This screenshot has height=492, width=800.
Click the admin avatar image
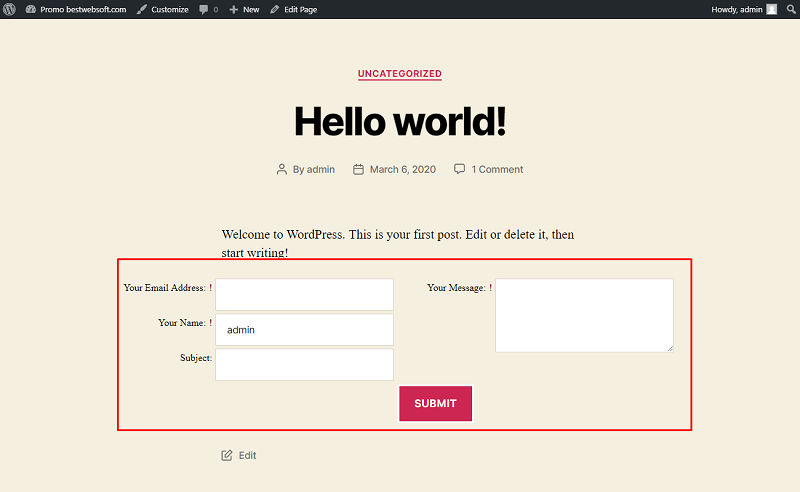771,9
